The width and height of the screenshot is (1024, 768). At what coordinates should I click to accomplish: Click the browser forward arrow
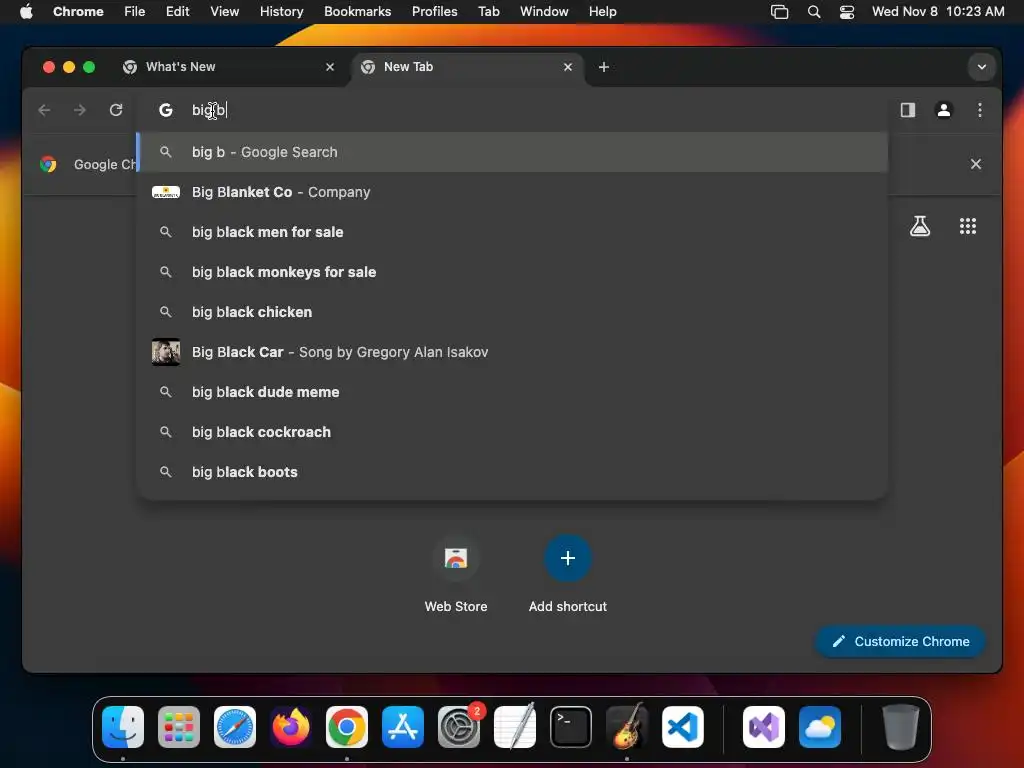80,110
